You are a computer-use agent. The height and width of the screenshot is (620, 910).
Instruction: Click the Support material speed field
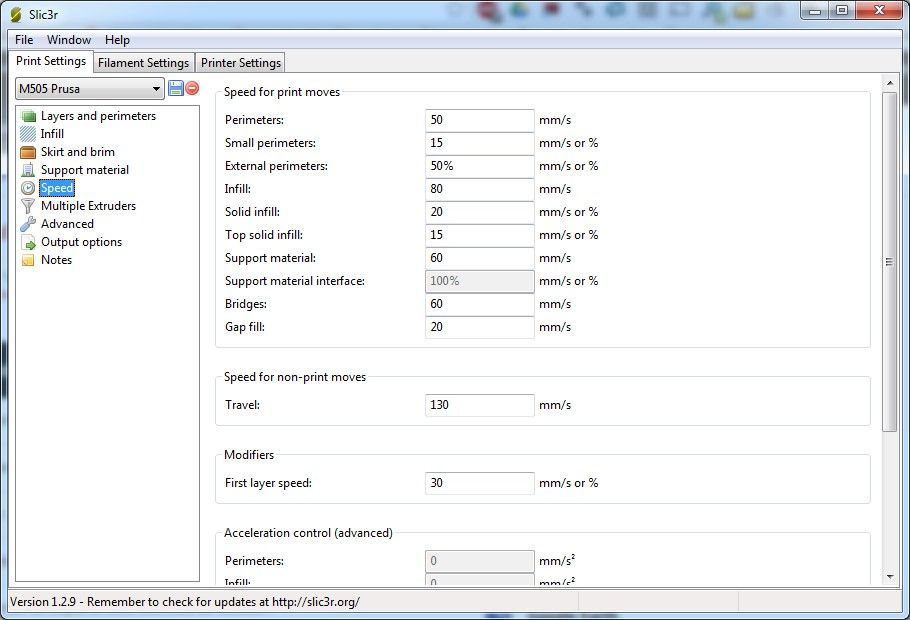pos(479,258)
